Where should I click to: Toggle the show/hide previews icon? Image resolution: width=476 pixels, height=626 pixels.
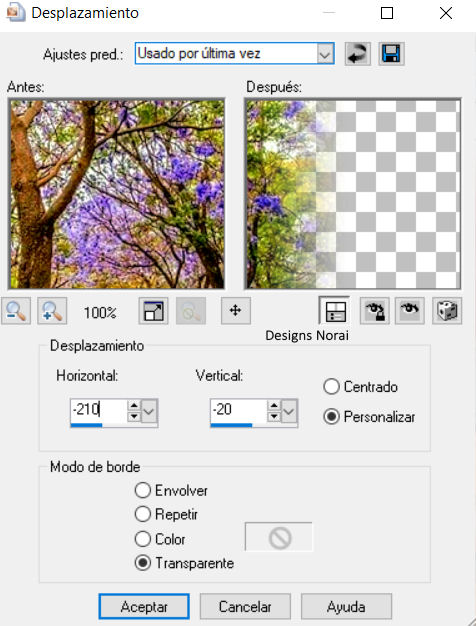click(335, 311)
